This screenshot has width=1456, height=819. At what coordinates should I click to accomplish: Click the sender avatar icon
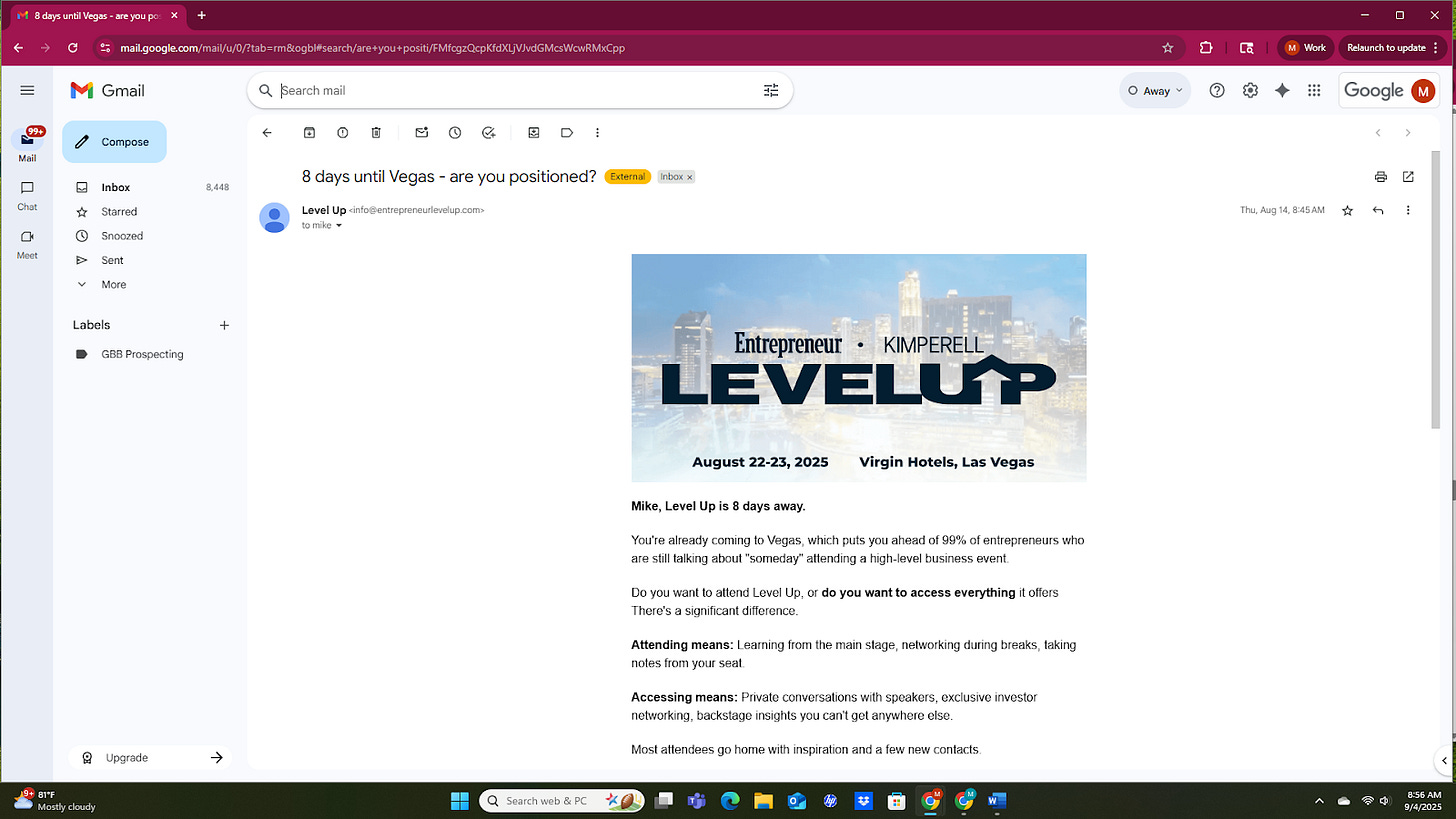(274, 217)
